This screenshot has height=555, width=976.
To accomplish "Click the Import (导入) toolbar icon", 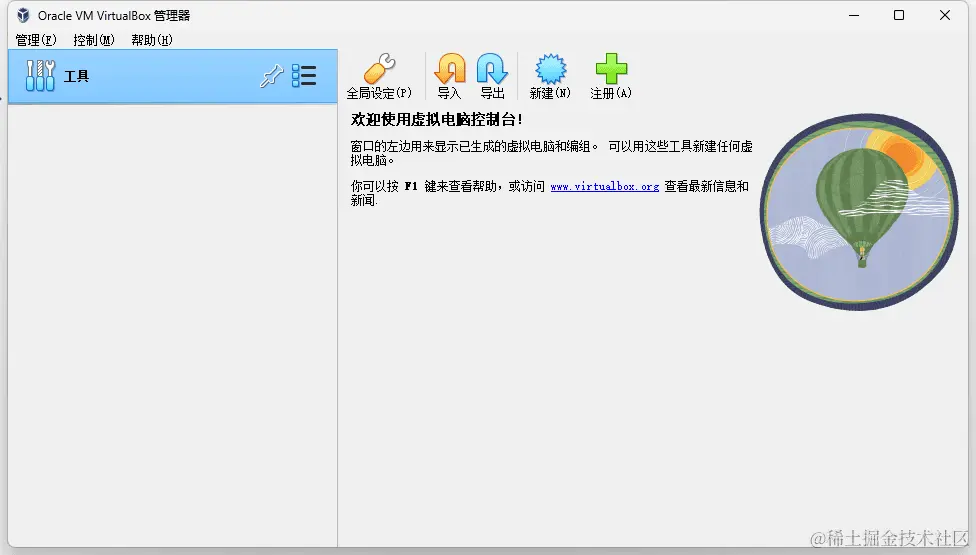I will (x=449, y=69).
